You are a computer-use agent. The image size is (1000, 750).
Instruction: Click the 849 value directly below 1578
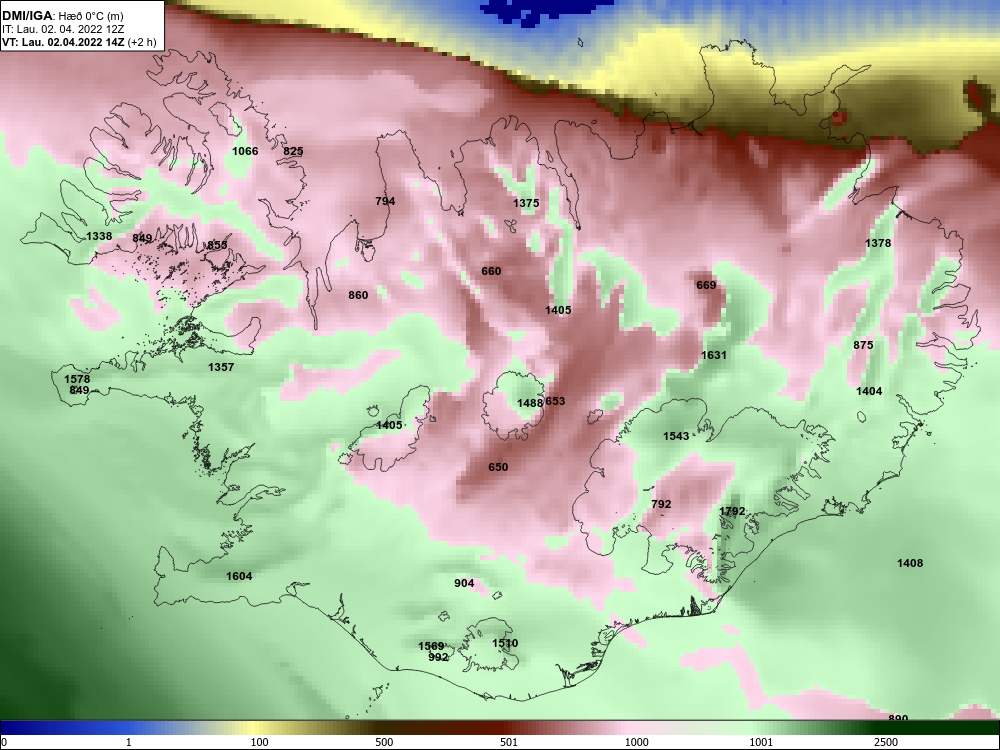(79, 390)
